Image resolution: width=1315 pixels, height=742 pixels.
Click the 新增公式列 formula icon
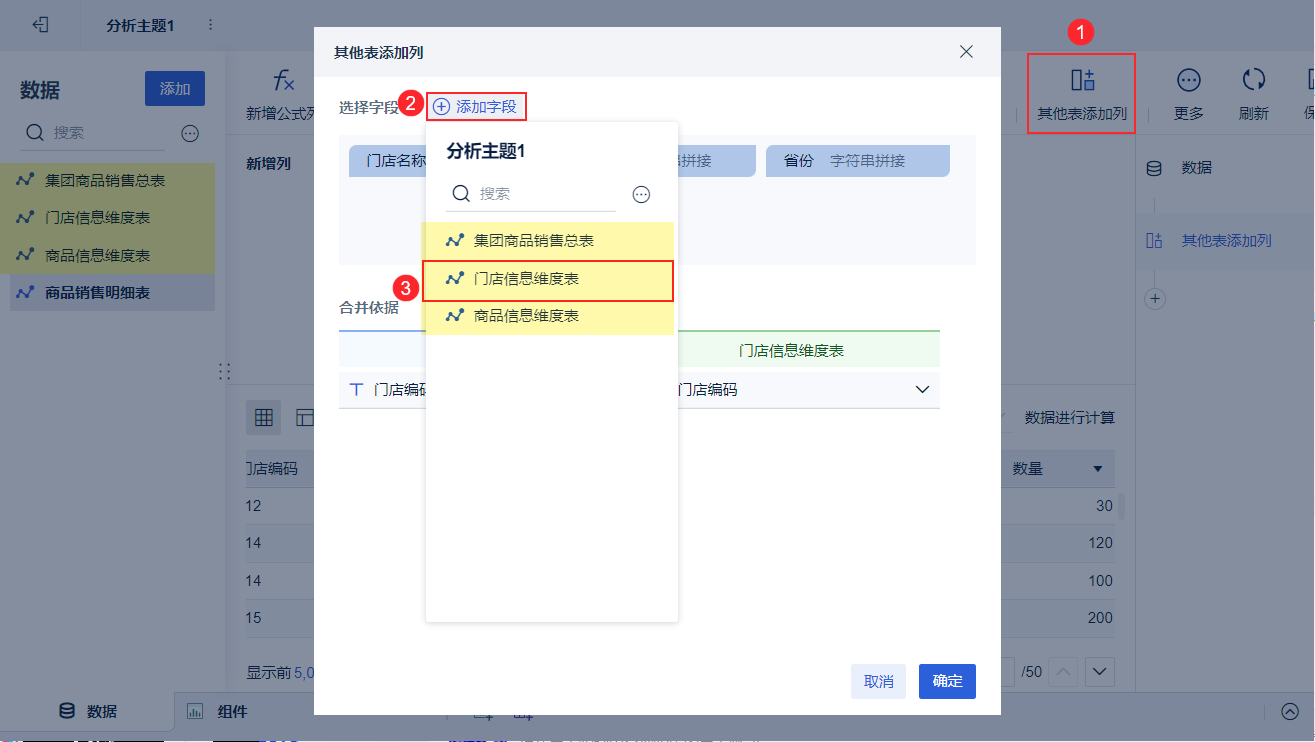pyautogui.click(x=284, y=81)
